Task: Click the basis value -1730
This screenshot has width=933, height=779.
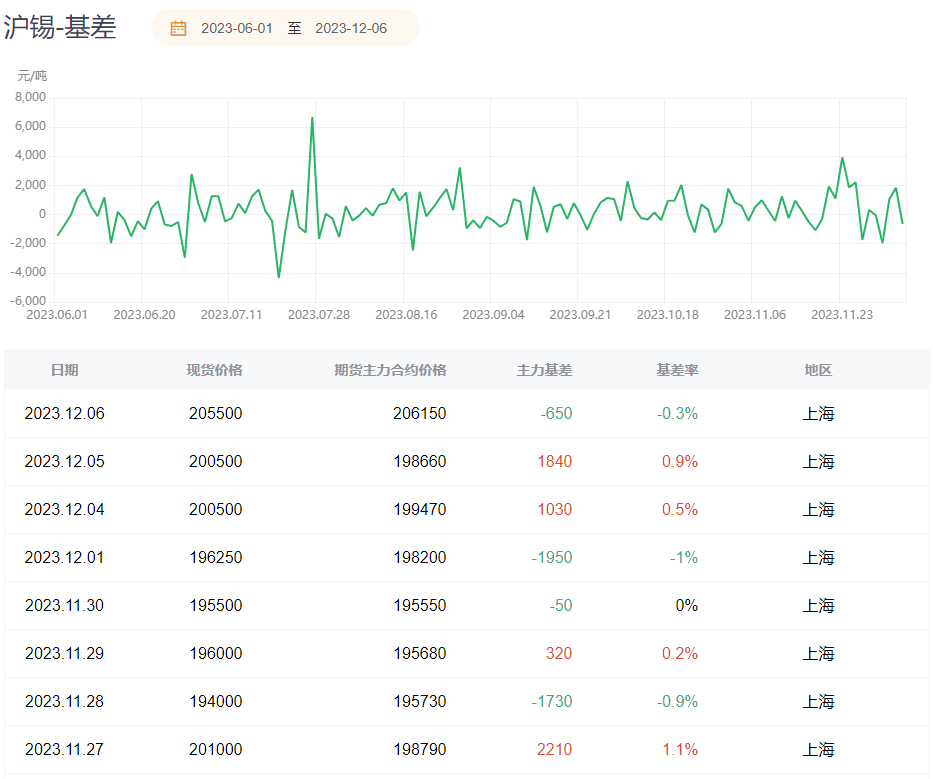Action: click(x=552, y=702)
